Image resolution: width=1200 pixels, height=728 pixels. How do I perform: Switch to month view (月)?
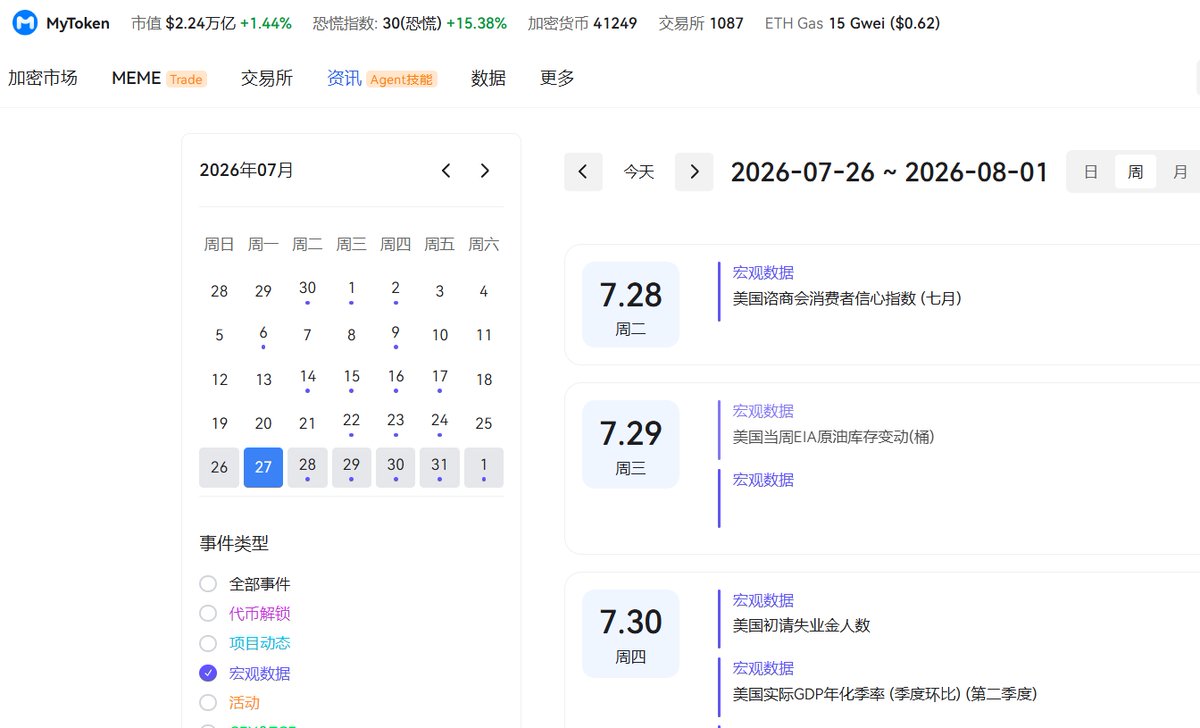pyautogui.click(x=1180, y=172)
